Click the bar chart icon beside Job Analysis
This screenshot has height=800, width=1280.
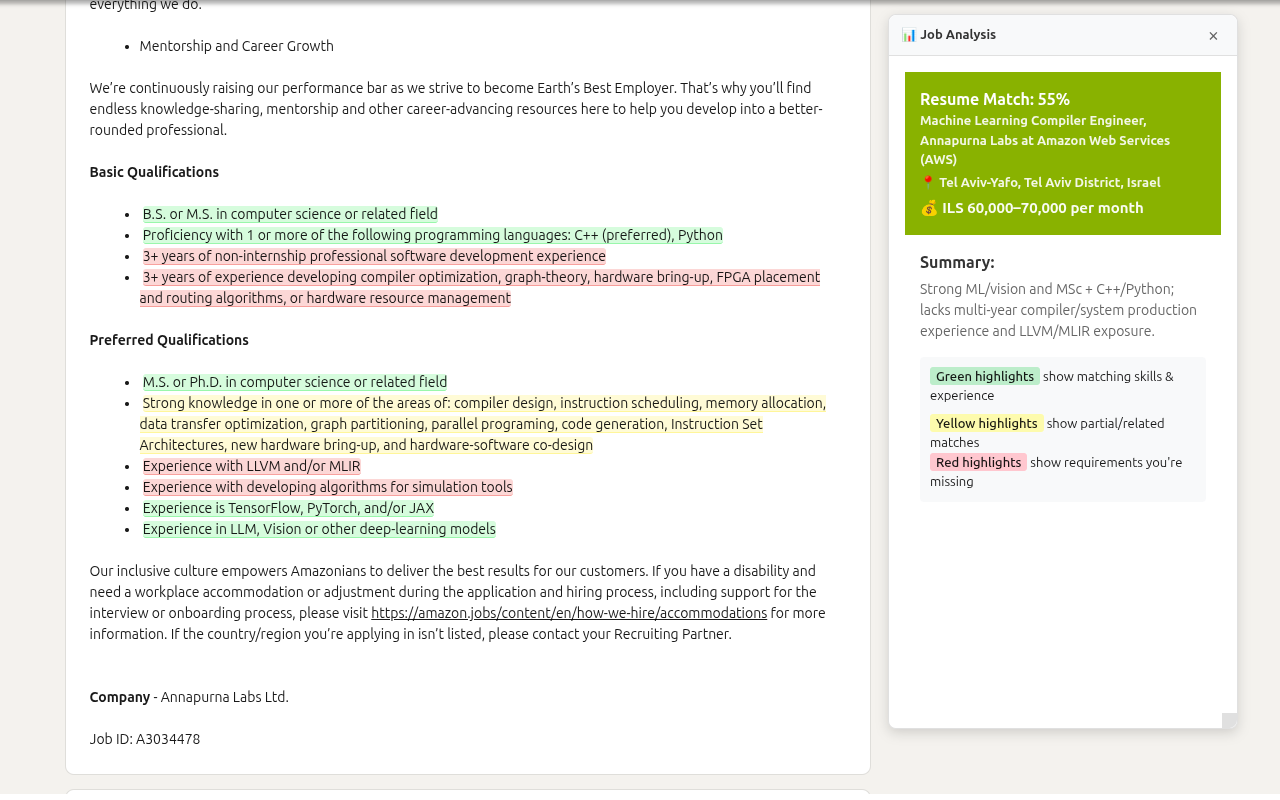point(909,35)
